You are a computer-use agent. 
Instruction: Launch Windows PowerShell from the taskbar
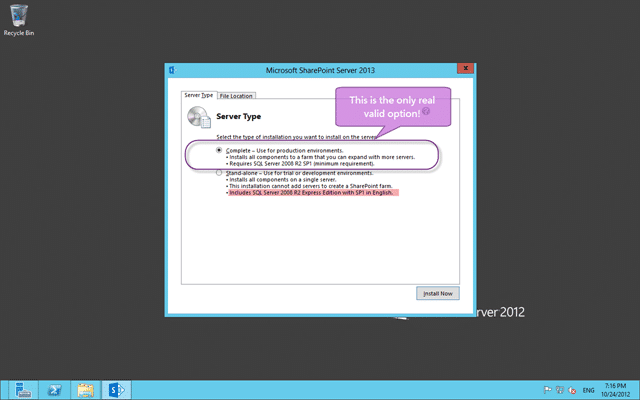point(54,390)
